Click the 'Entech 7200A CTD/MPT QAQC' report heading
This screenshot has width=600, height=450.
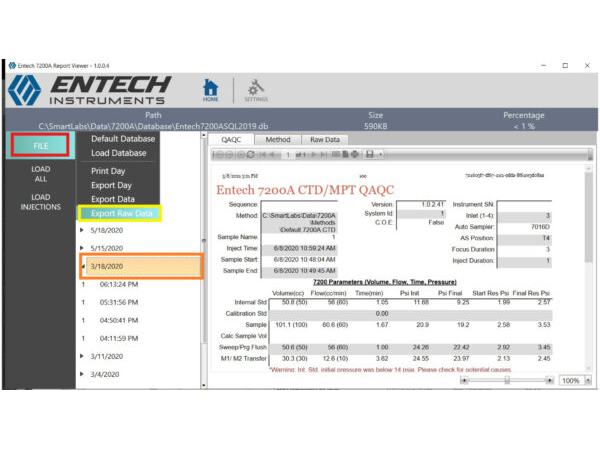pos(305,190)
